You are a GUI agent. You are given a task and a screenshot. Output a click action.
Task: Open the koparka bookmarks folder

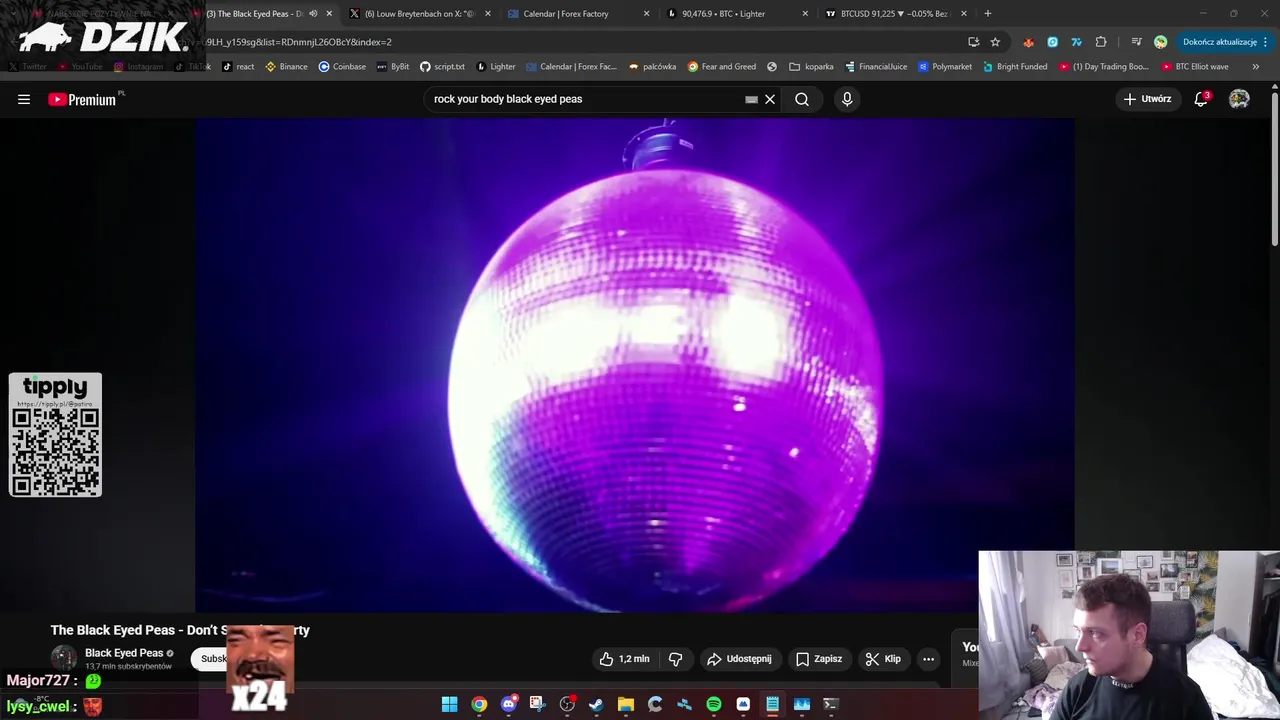(811, 67)
